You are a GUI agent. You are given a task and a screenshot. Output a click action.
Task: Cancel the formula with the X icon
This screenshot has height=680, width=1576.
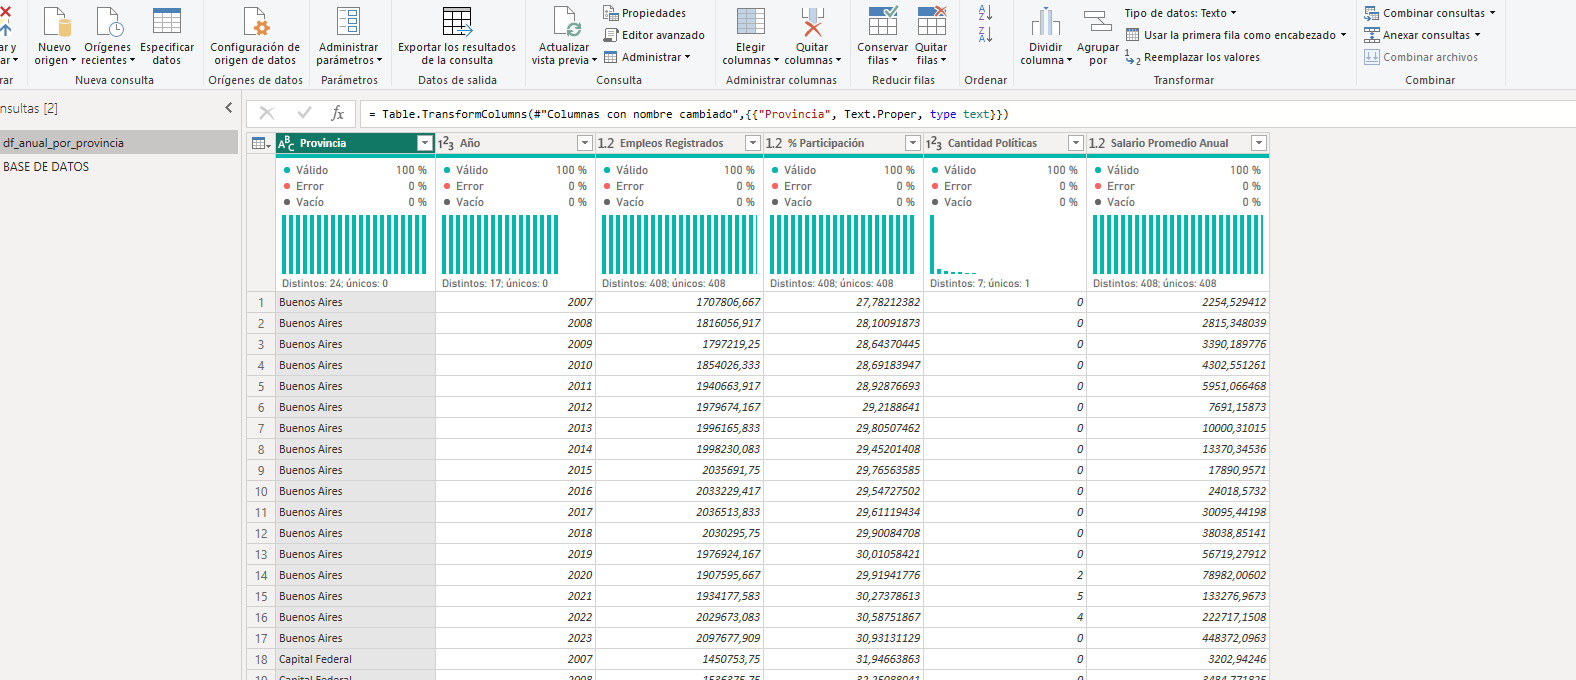267,113
